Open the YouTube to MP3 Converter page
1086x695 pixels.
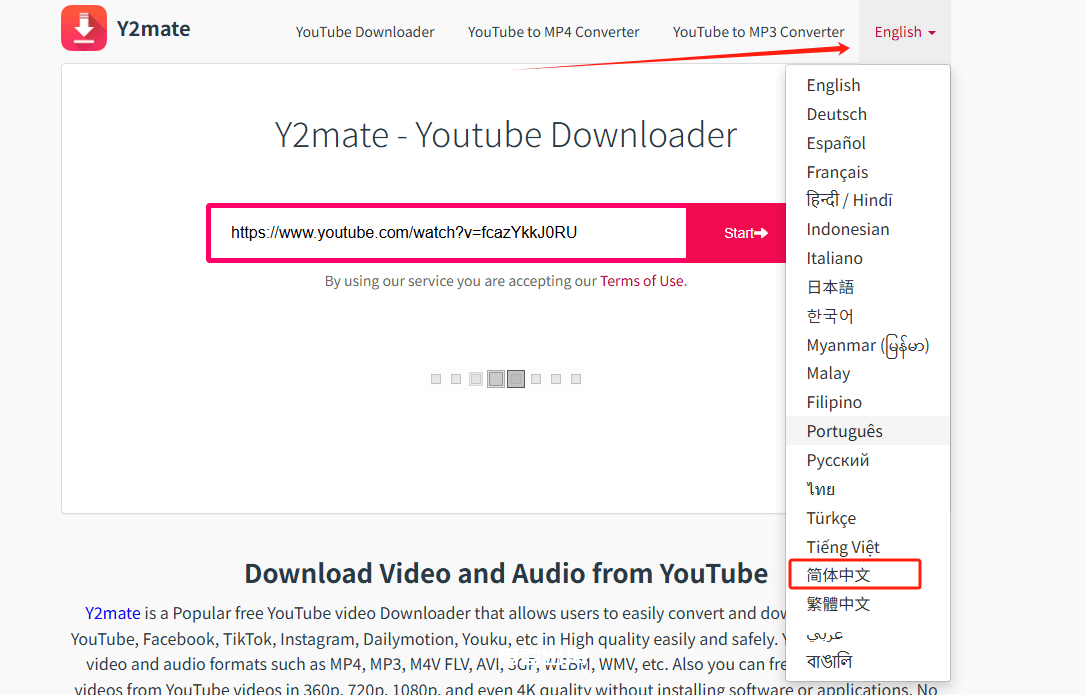(x=758, y=31)
